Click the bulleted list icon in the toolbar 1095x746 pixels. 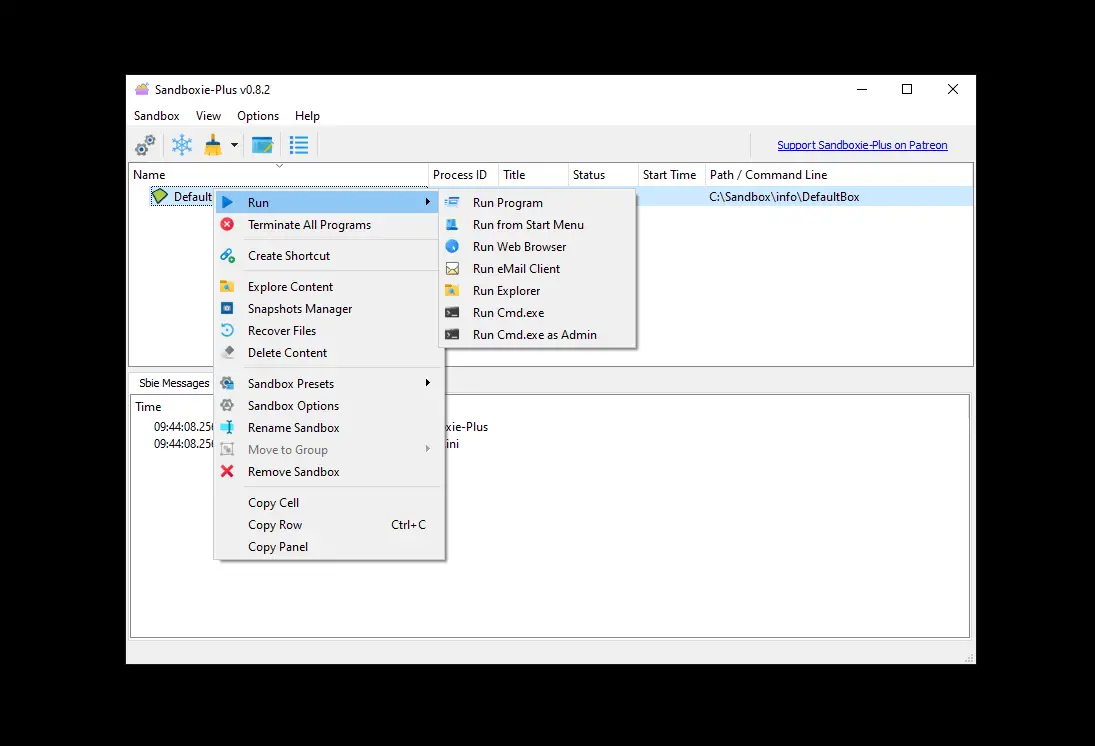tap(299, 145)
